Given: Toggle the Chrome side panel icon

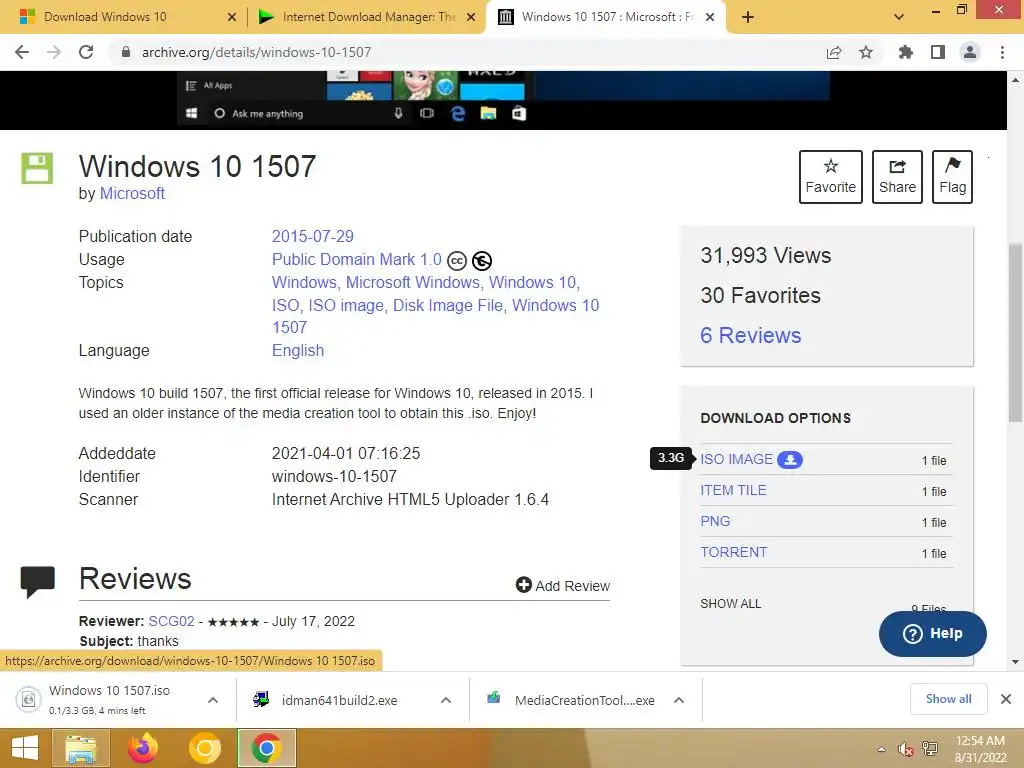Looking at the screenshot, I should click(x=938, y=52).
